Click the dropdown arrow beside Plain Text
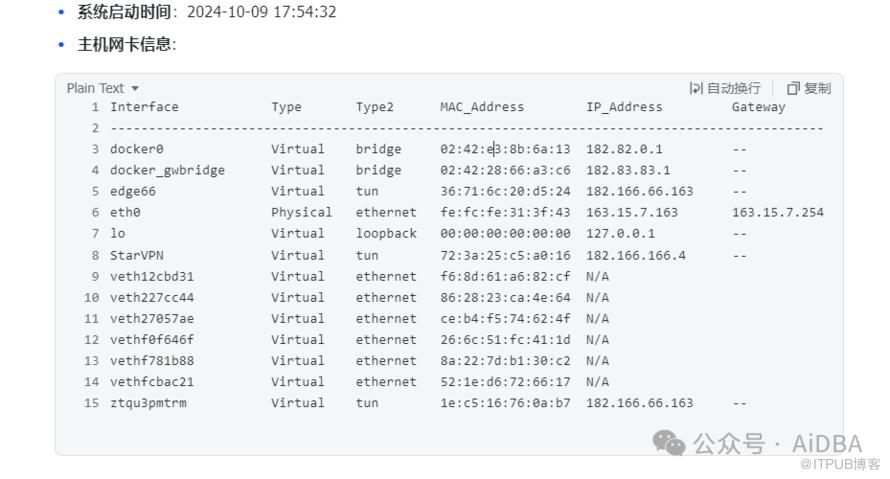The height and width of the screenshot is (479, 890). coord(135,89)
